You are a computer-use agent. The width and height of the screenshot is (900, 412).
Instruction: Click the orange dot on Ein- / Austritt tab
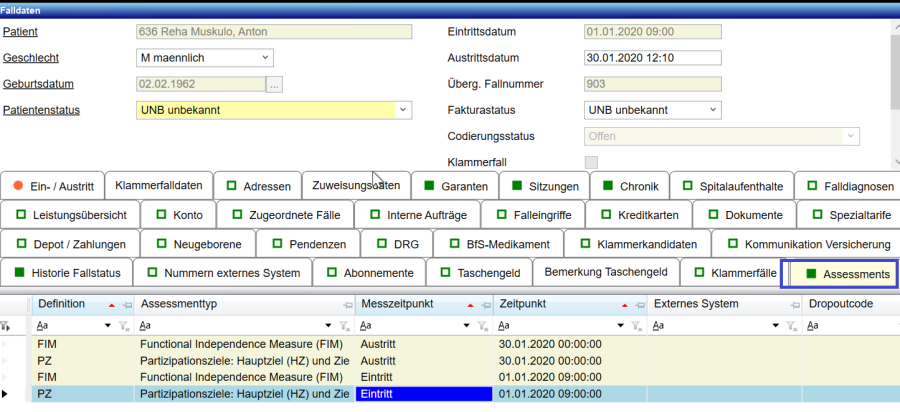coord(18,186)
